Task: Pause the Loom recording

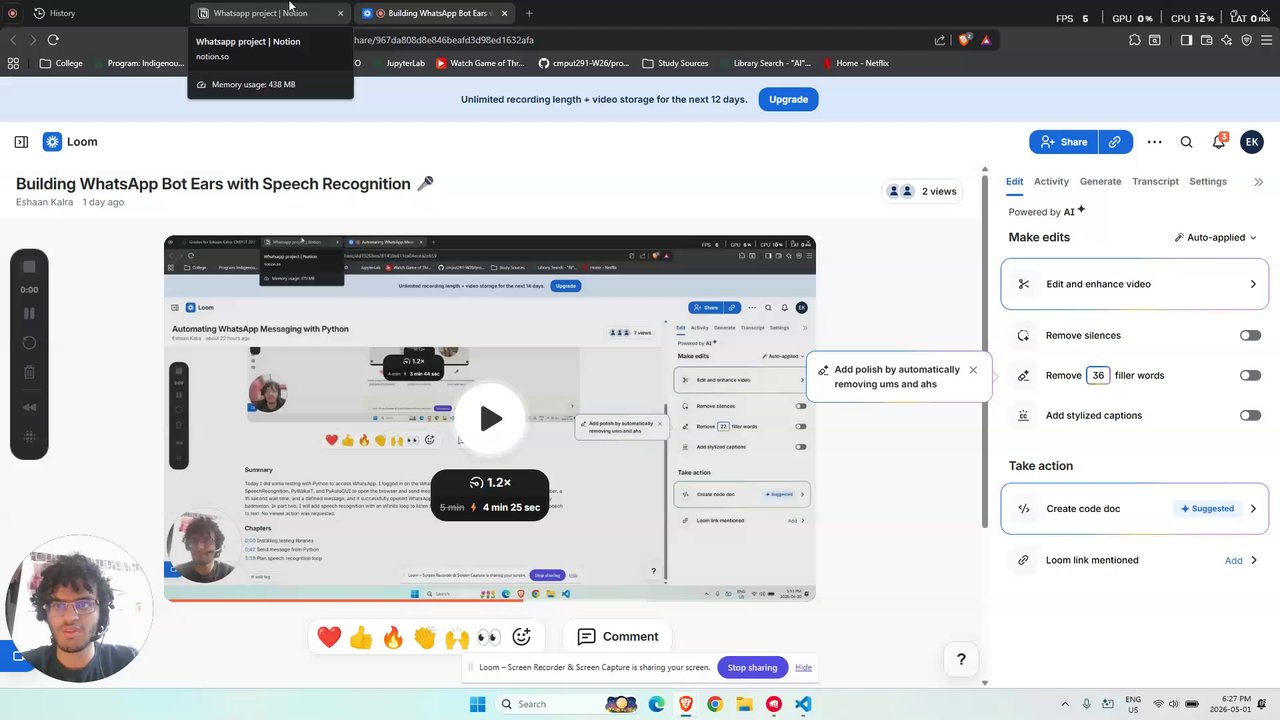Action: (x=29, y=313)
